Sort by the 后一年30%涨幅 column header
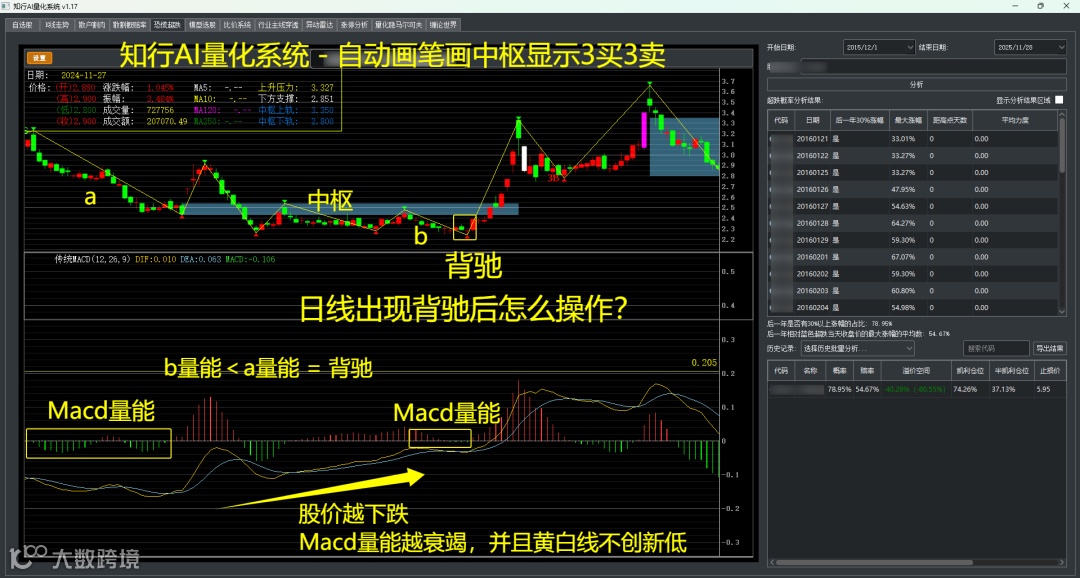This screenshot has width=1080, height=578. (x=859, y=120)
